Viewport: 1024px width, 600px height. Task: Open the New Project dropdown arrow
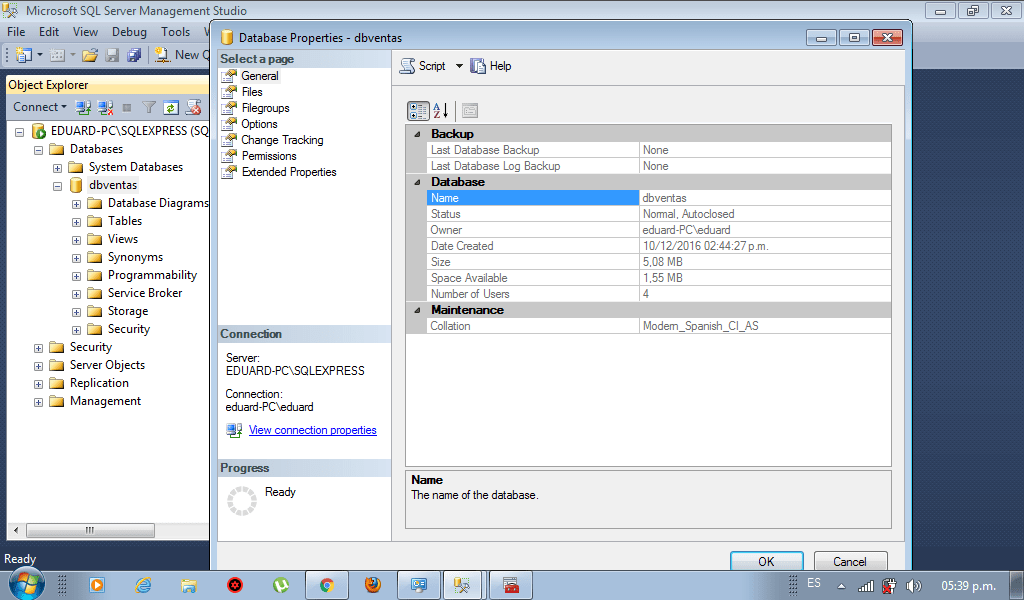click(x=40, y=55)
